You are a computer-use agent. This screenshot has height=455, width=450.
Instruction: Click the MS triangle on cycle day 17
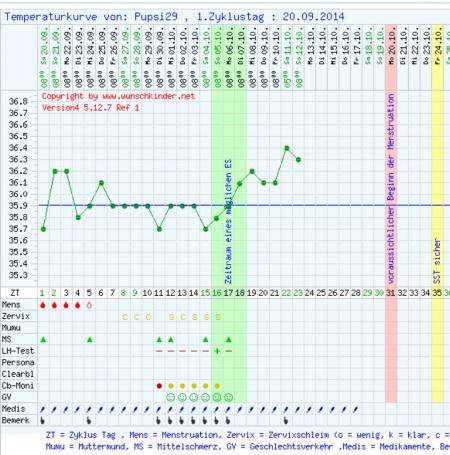(x=229, y=339)
